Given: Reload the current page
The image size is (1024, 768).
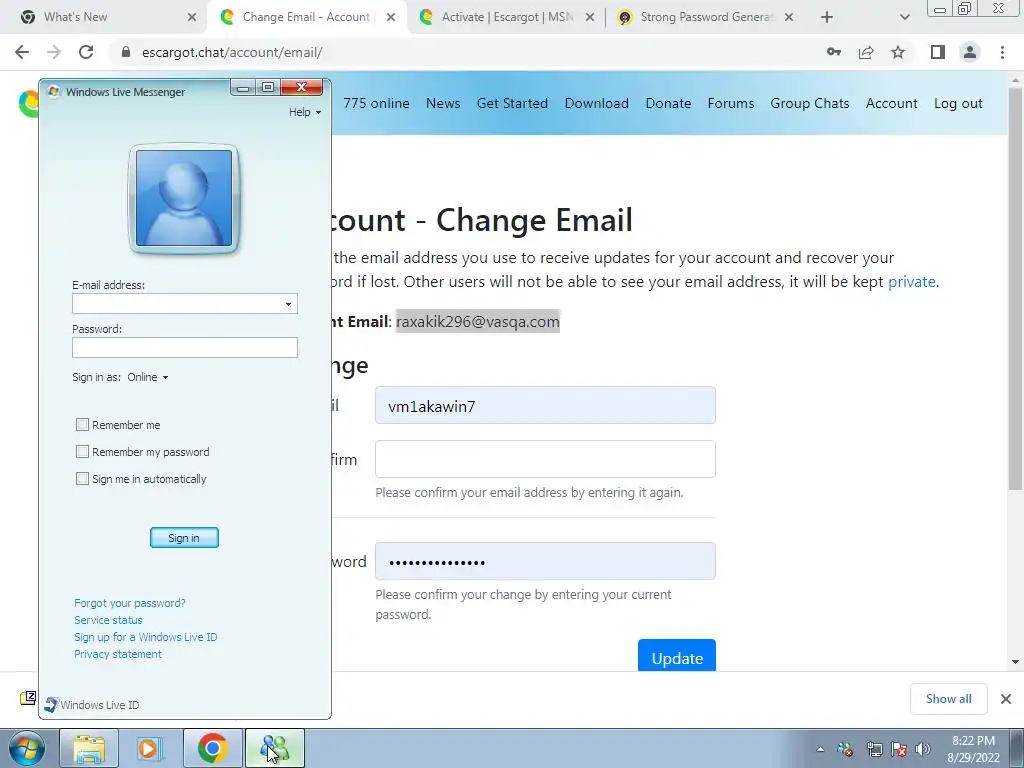Looking at the screenshot, I should point(86,52).
